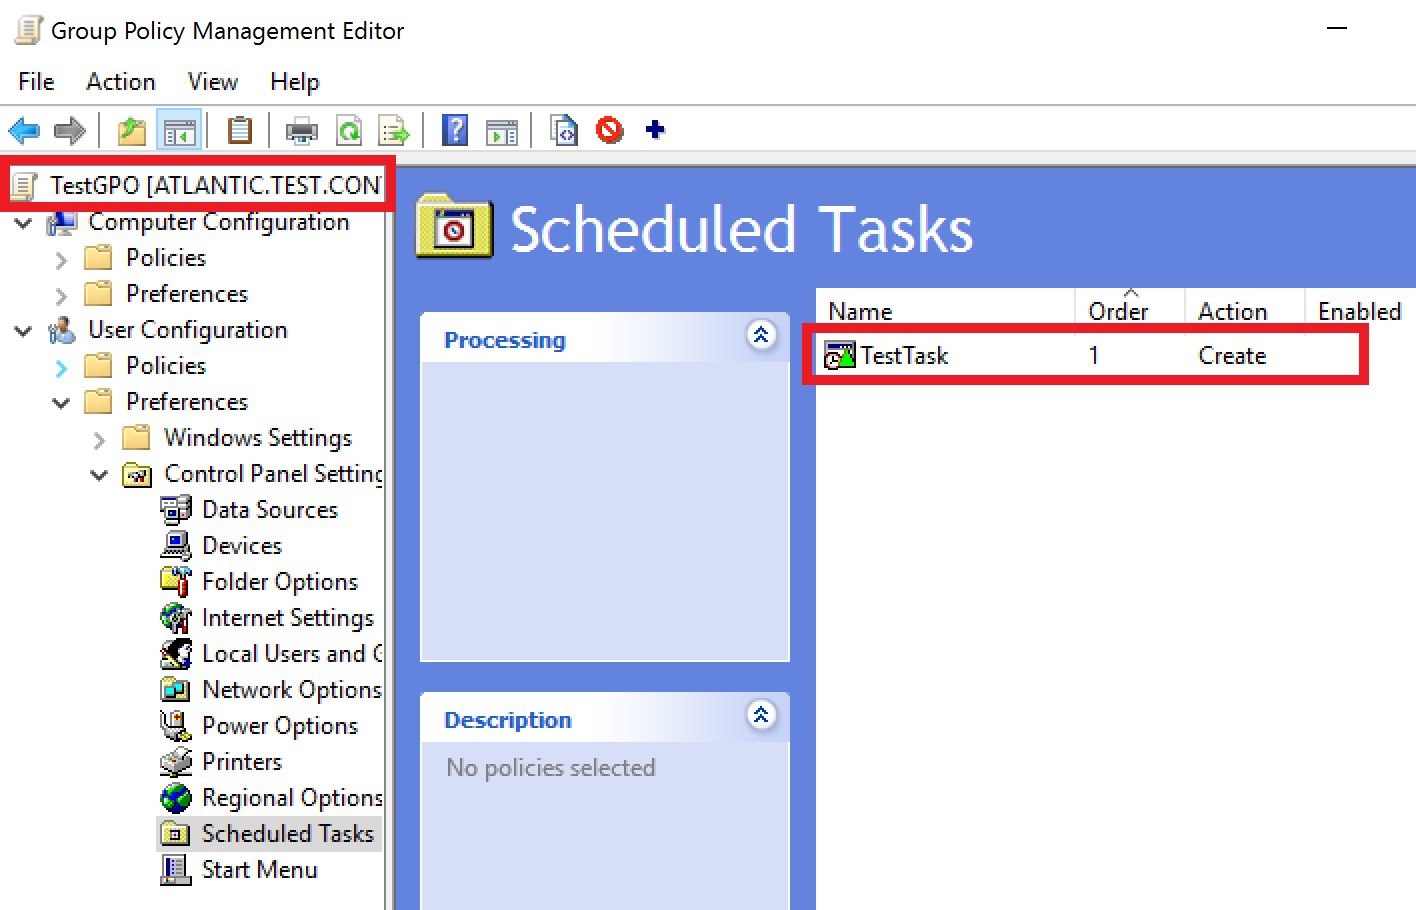The width and height of the screenshot is (1416, 910).
Task: Select the Scheduled Tasks tree item
Action: pyautogui.click(x=288, y=834)
